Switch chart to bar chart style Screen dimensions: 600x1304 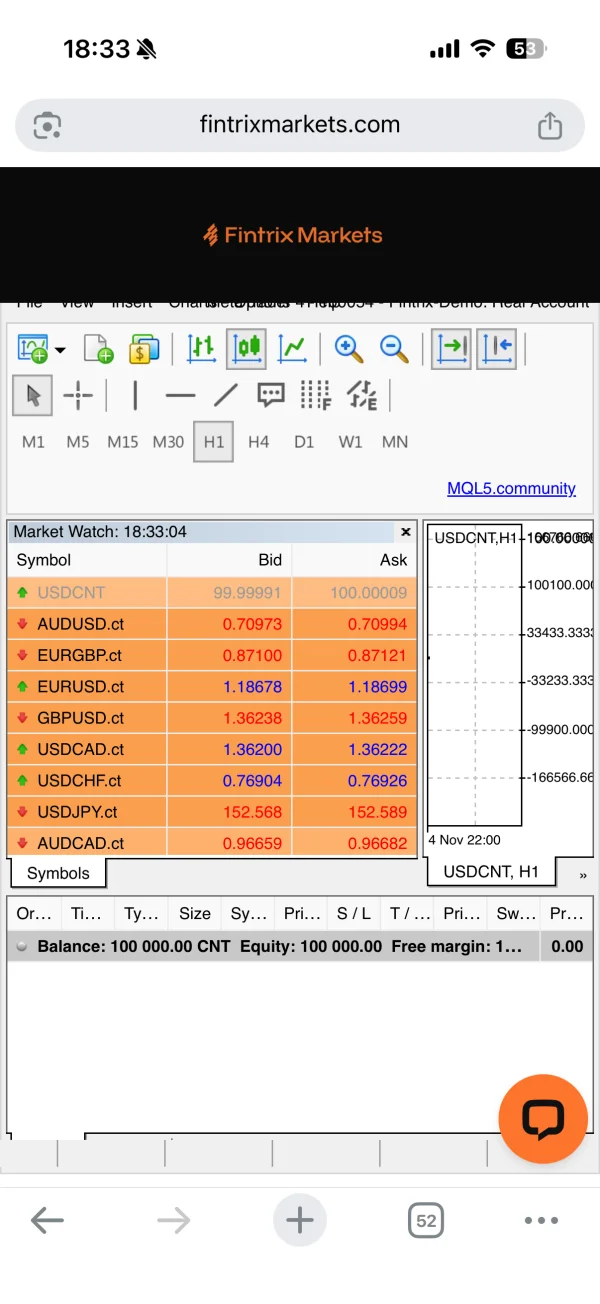201,348
